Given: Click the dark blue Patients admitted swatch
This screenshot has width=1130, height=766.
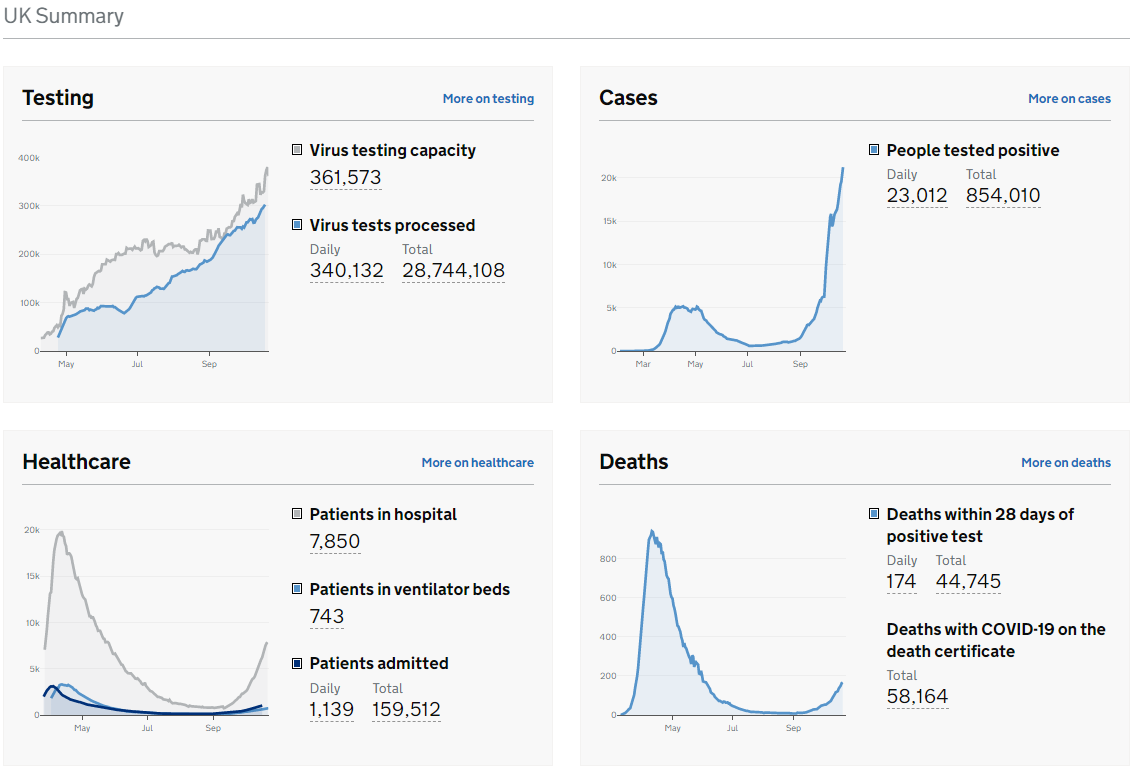Looking at the screenshot, I should [297, 663].
